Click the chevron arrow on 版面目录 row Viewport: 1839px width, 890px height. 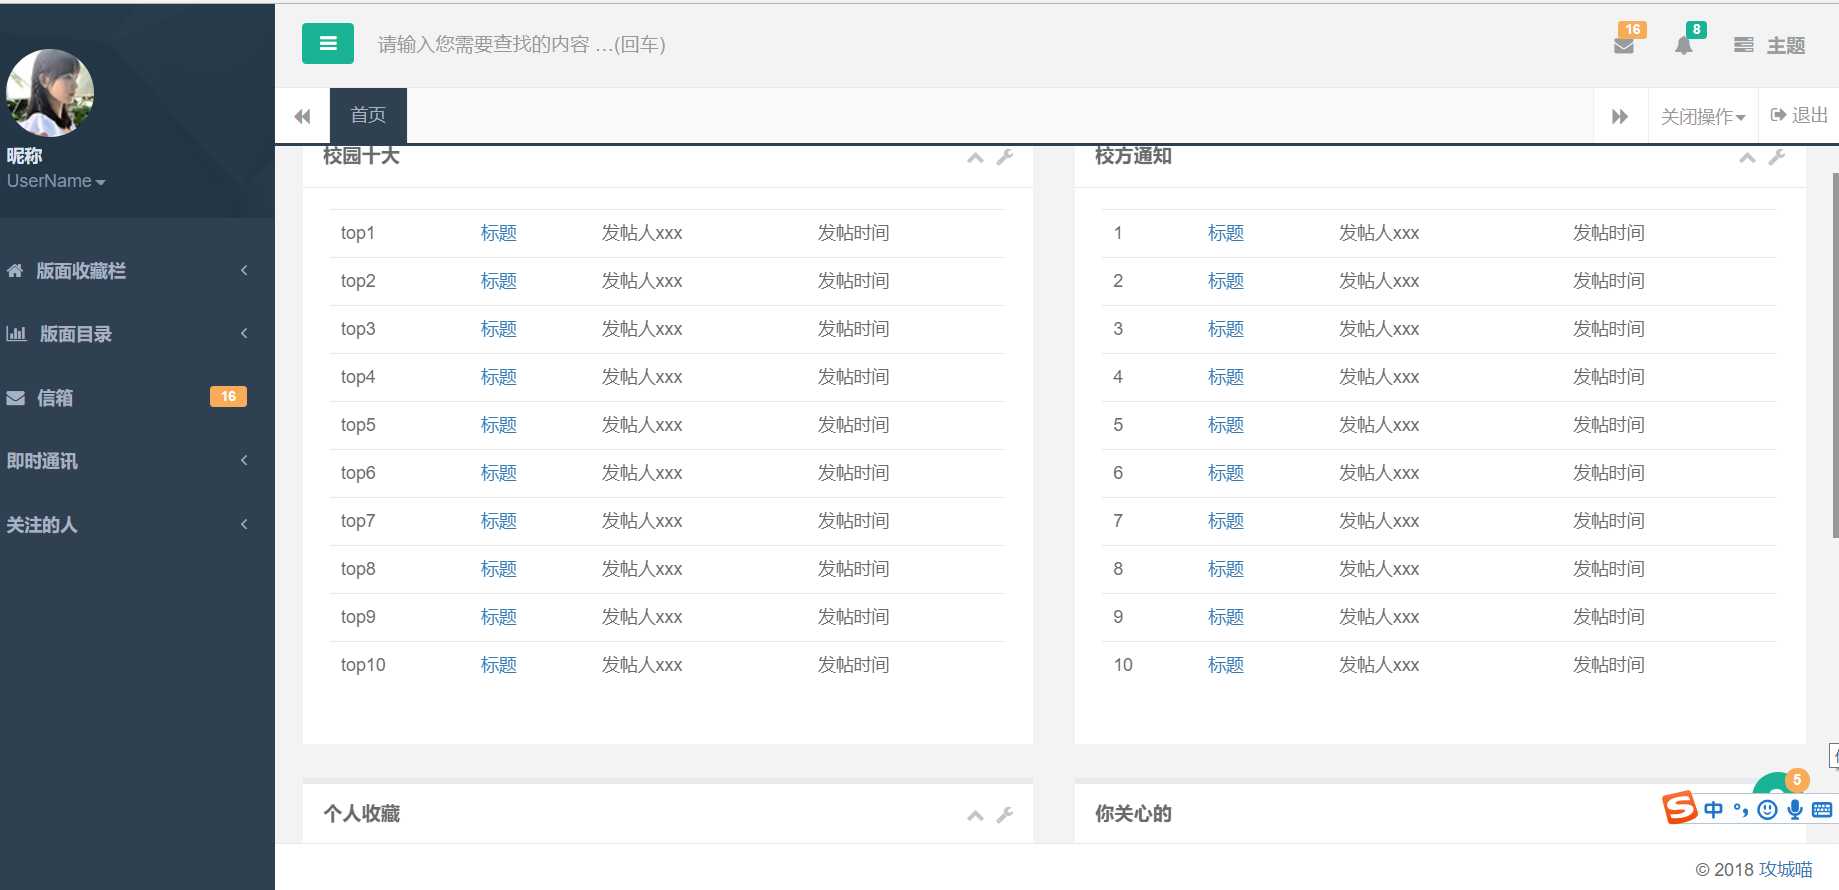244,333
